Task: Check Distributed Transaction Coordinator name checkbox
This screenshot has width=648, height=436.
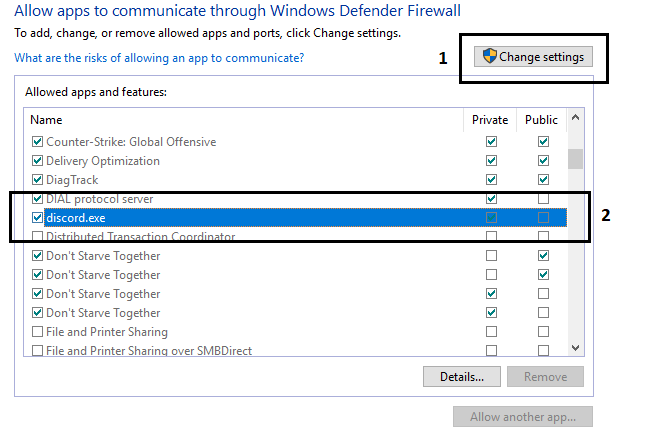Action: click(37, 236)
